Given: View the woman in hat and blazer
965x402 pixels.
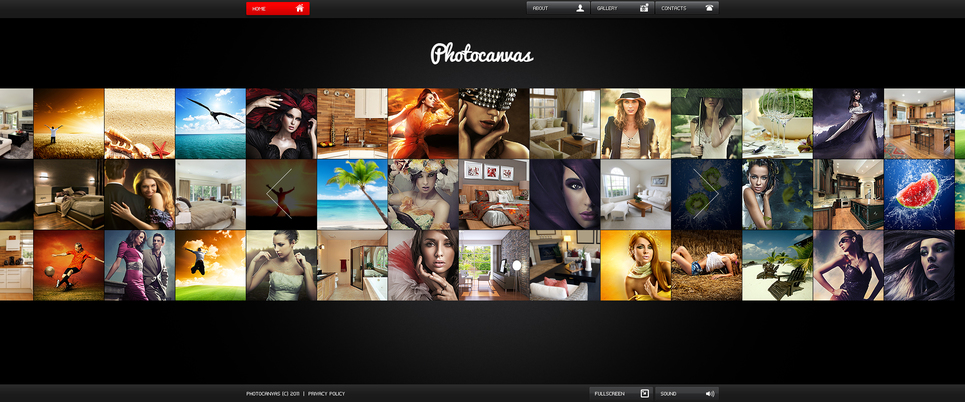Looking at the screenshot, I should (x=636, y=124).
